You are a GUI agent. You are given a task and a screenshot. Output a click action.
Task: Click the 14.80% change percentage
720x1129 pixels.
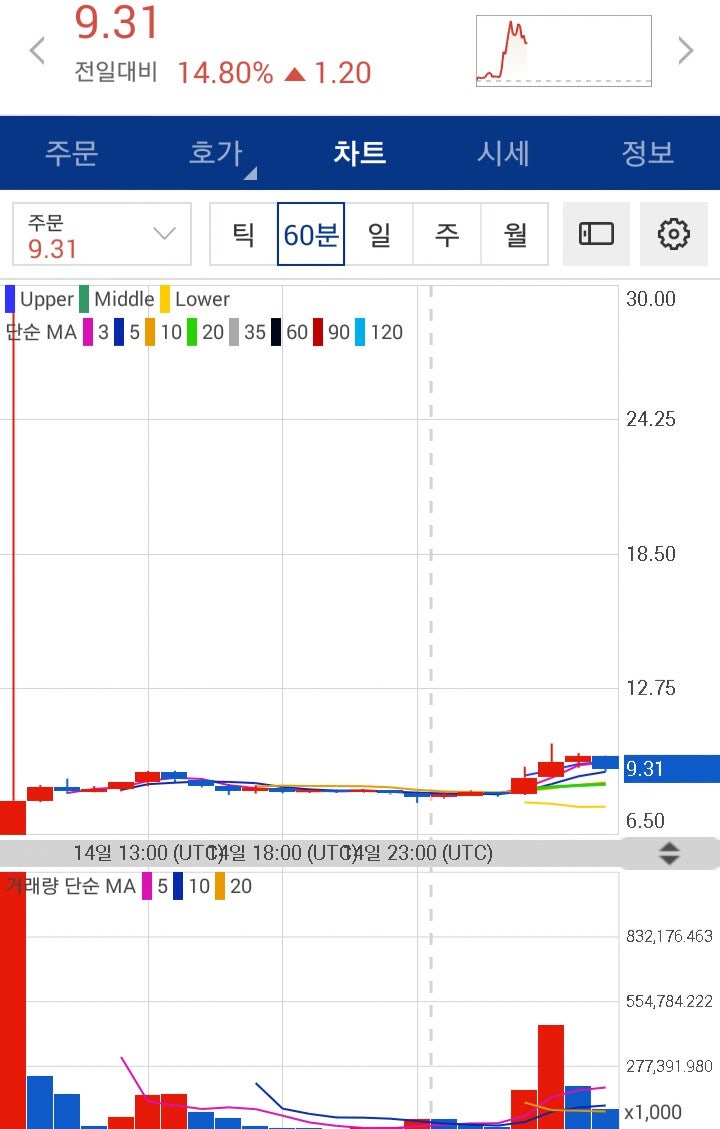tap(225, 73)
